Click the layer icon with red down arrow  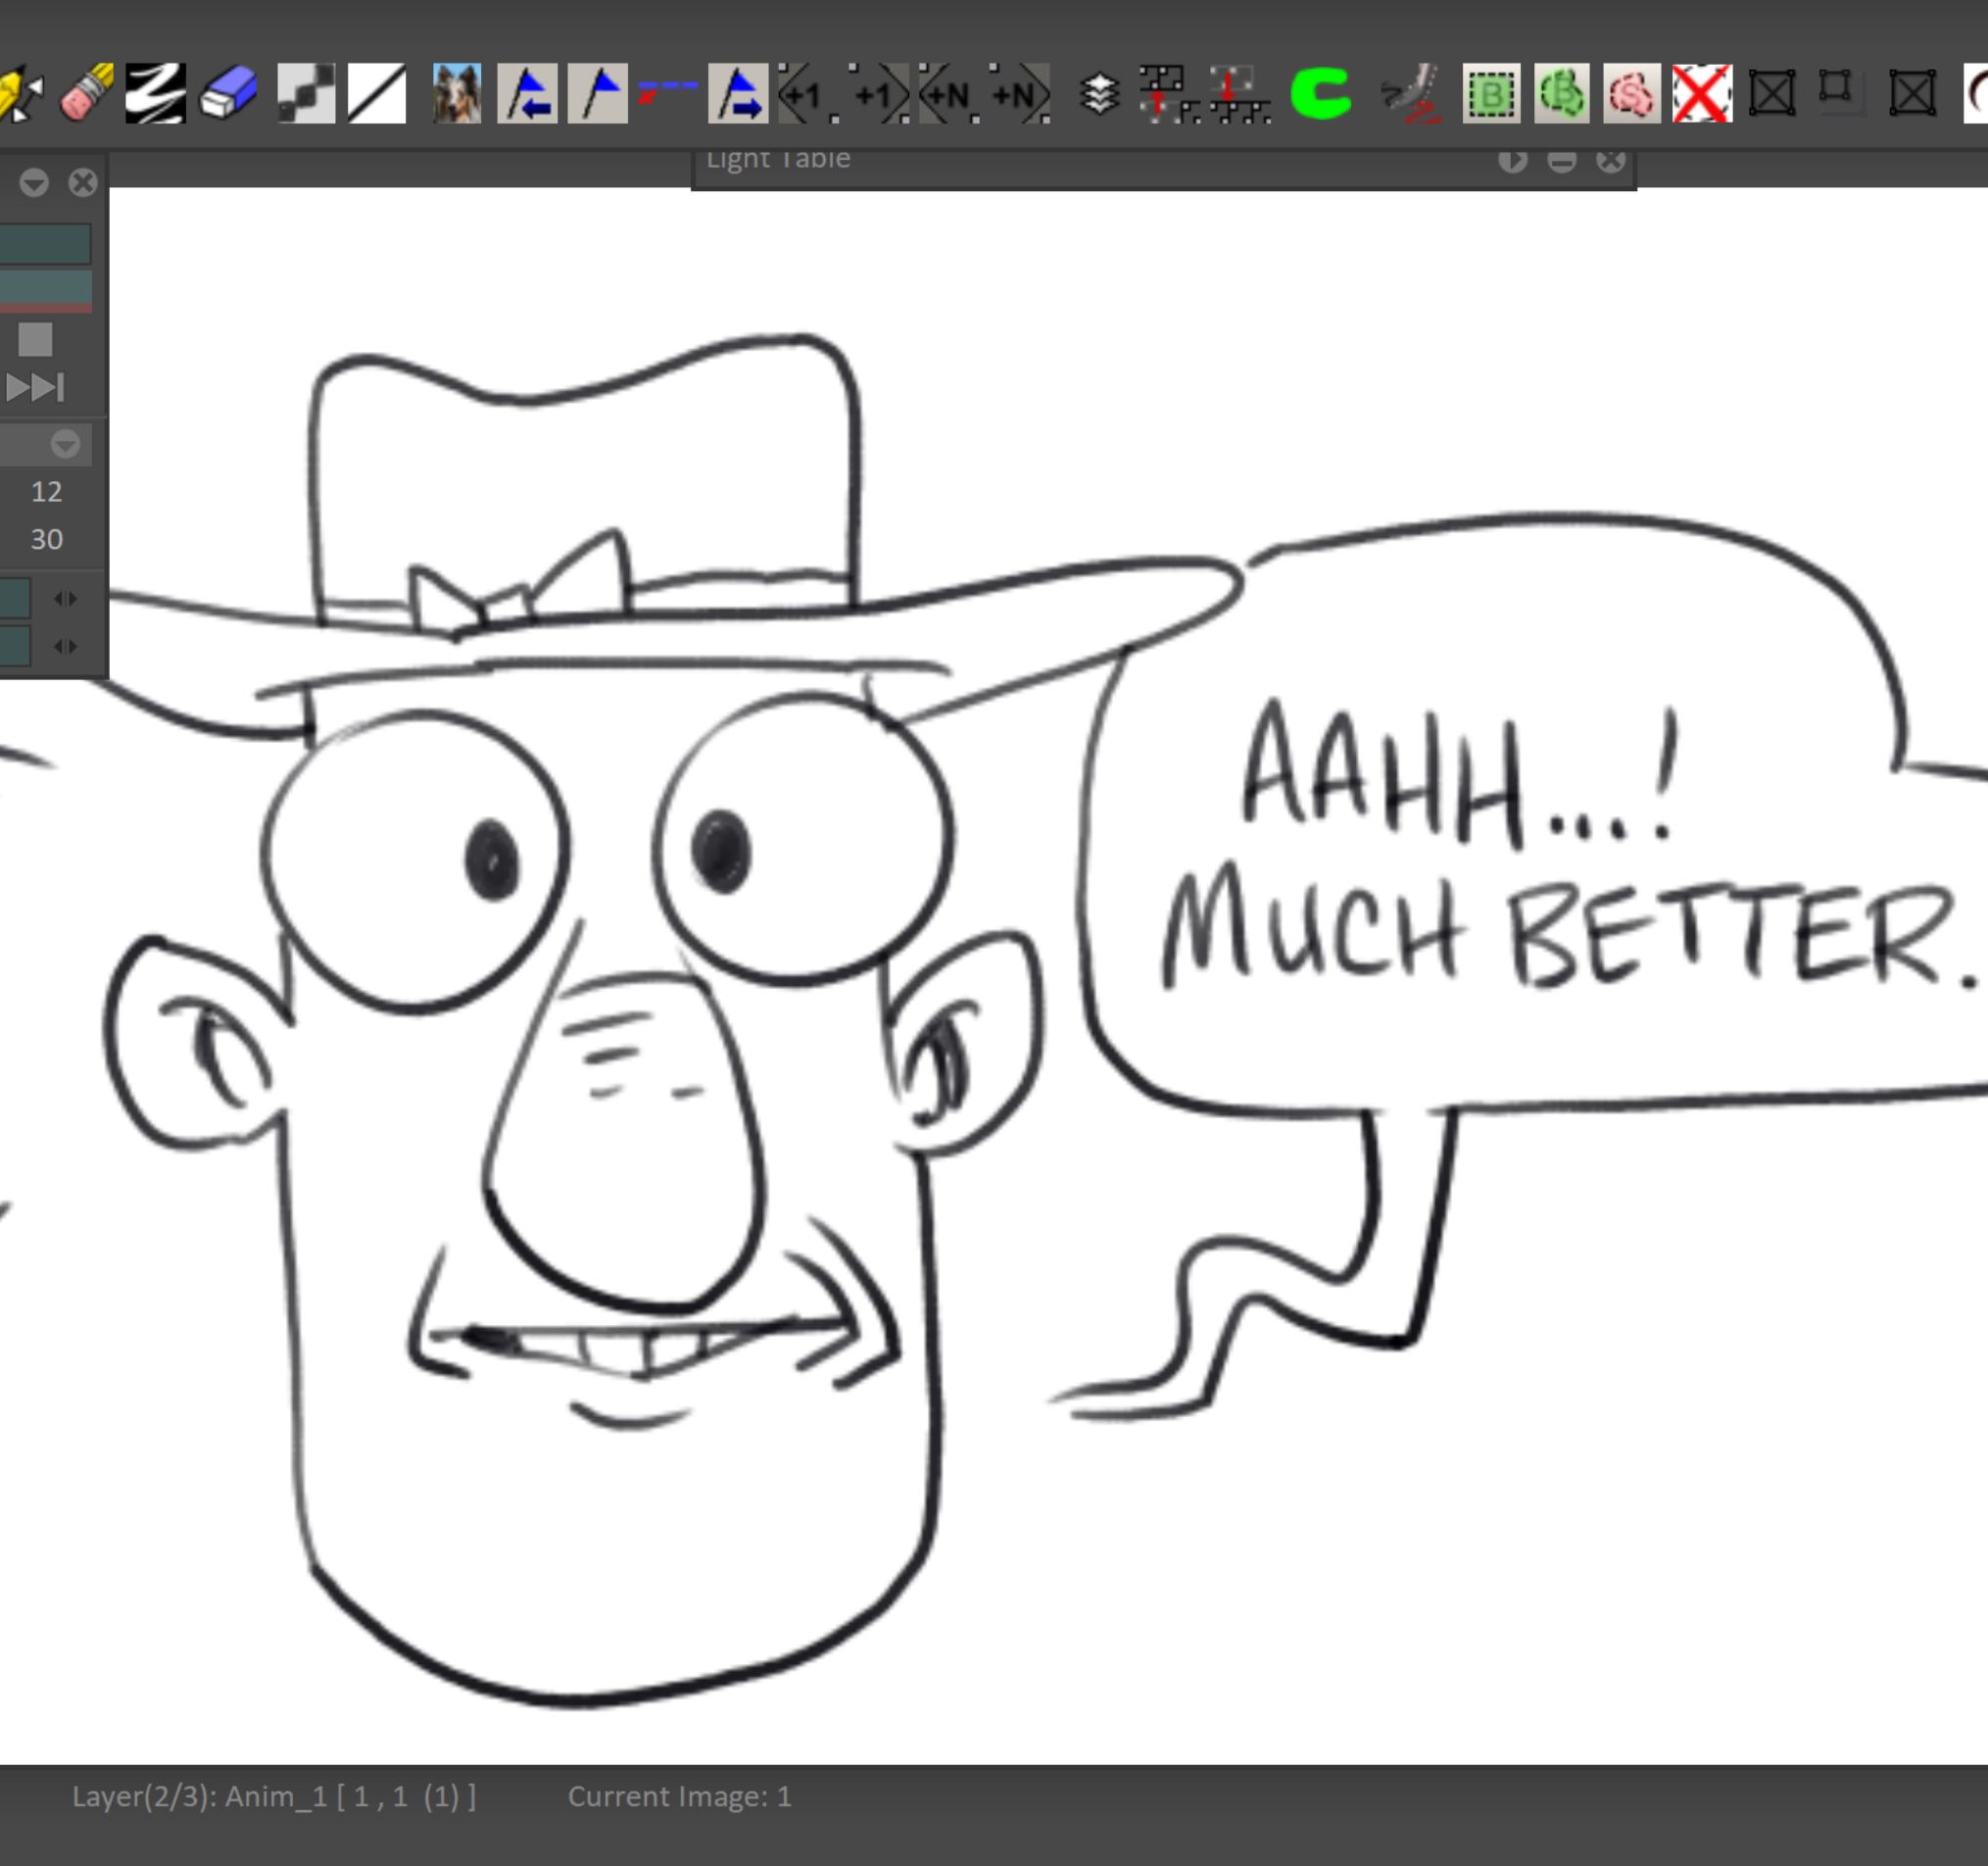click(x=1239, y=94)
